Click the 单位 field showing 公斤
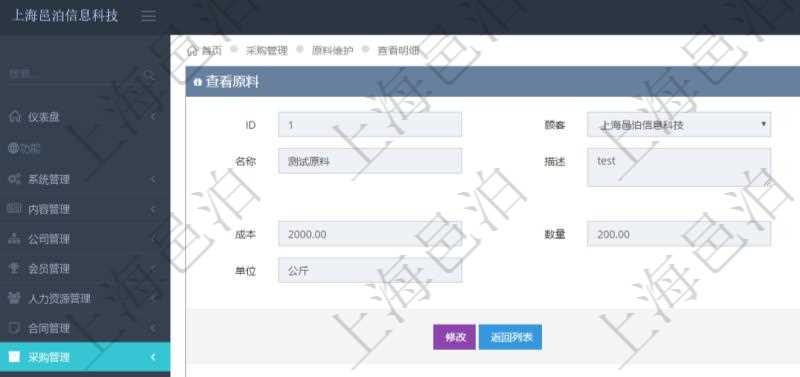Viewport: 800px width, 377px height. [x=370, y=270]
